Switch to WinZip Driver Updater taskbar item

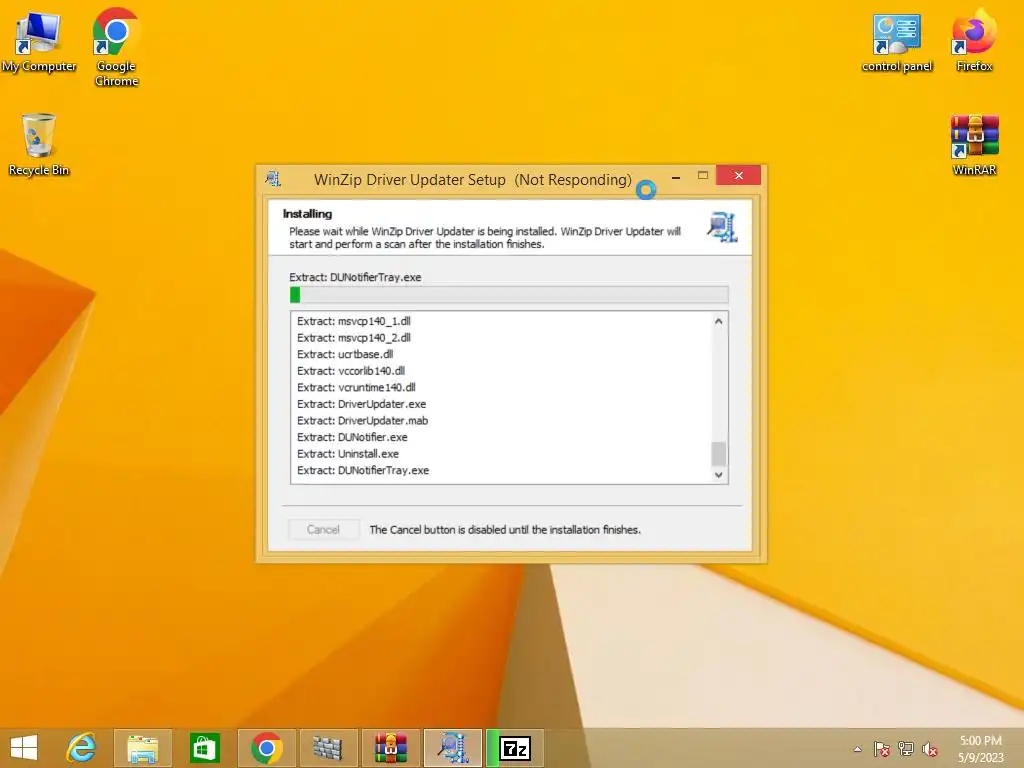(x=453, y=748)
